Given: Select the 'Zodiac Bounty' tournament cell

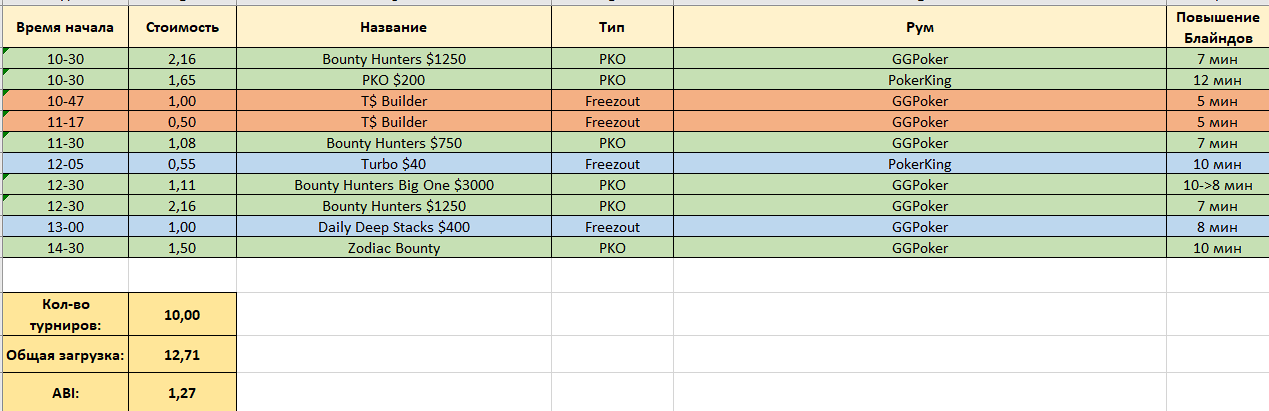Looking at the screenshot, I should (x=394, y=248).
